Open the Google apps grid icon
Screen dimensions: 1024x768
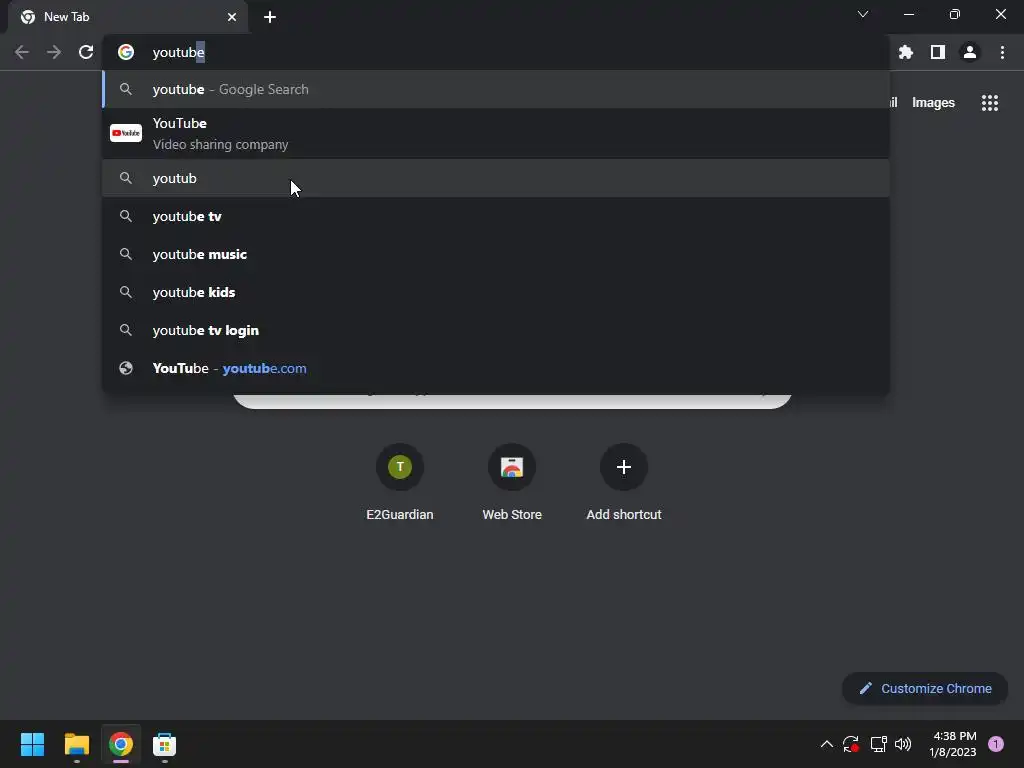click(x=990, y=103)
